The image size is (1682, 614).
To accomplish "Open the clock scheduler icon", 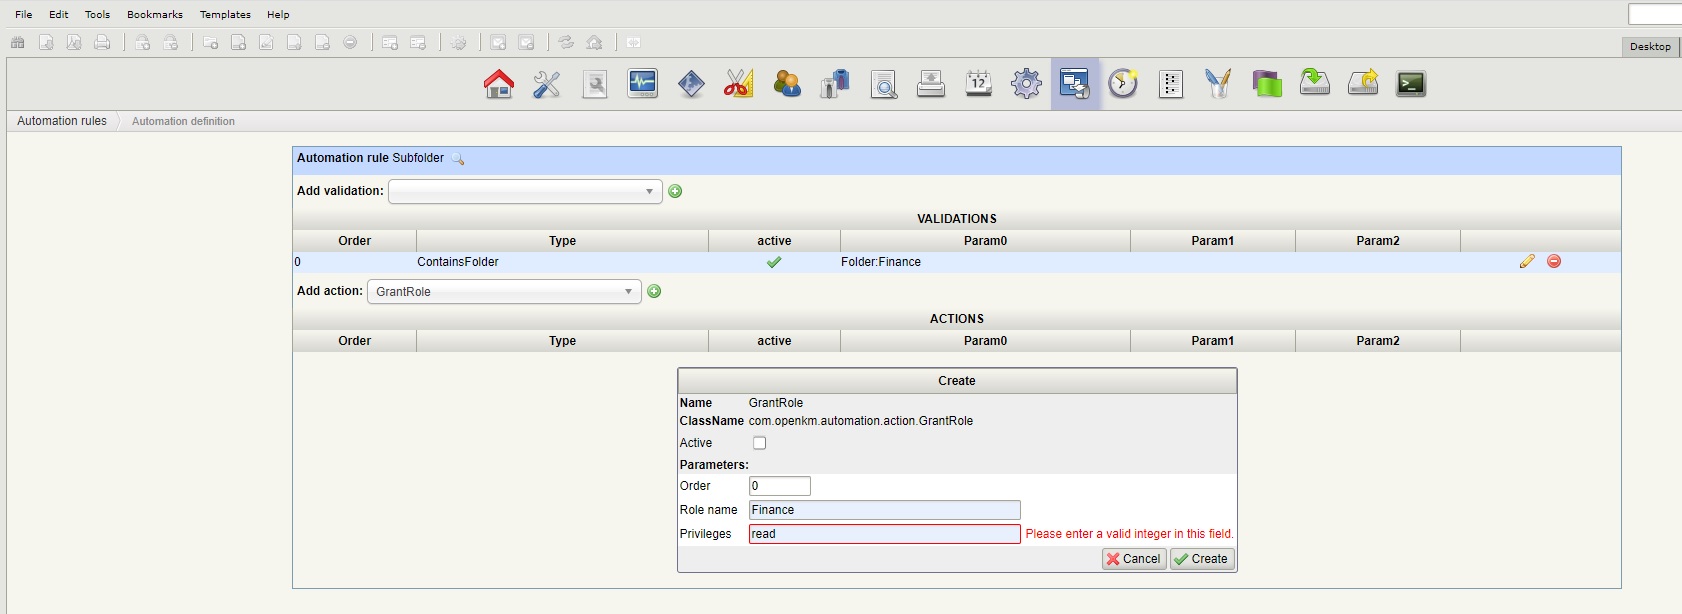I will (x=1122, y=84).
